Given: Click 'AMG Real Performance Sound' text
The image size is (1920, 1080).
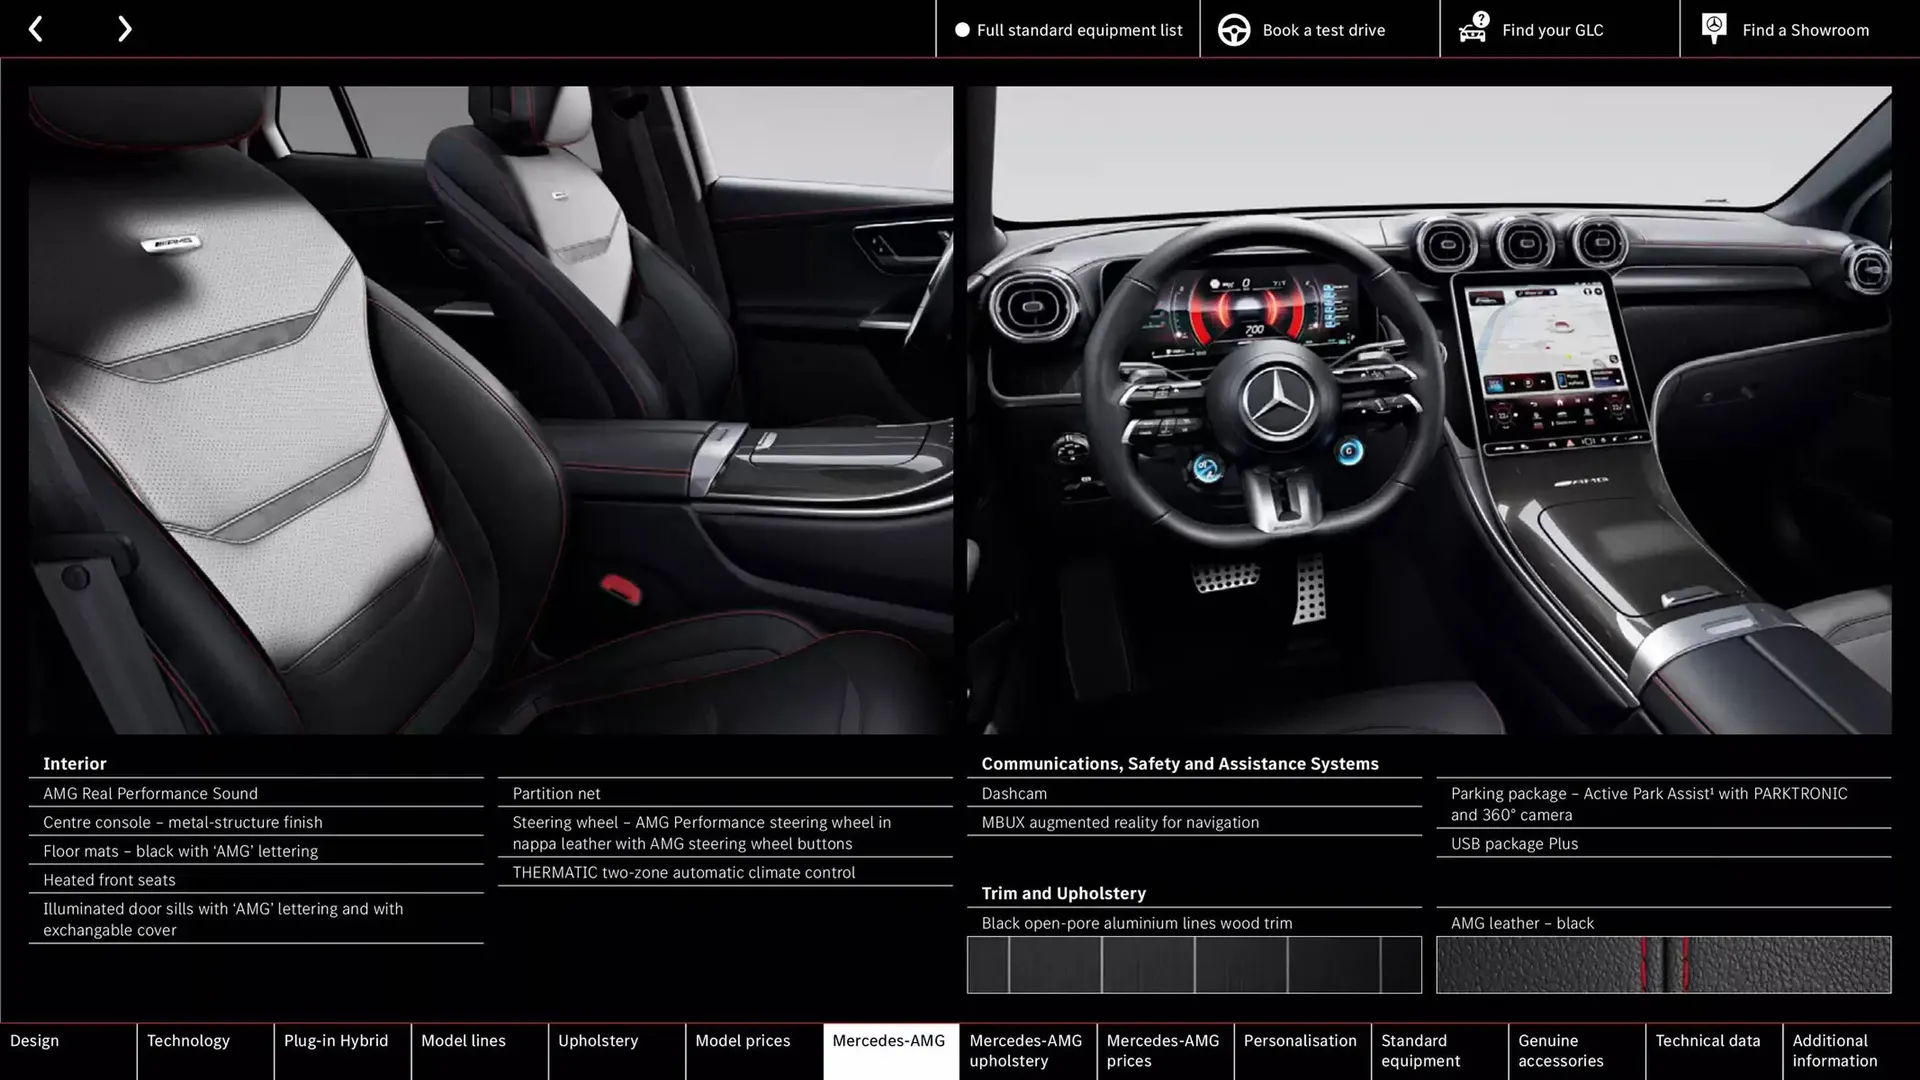Looking at the screenshot, I should coord(150,793).
